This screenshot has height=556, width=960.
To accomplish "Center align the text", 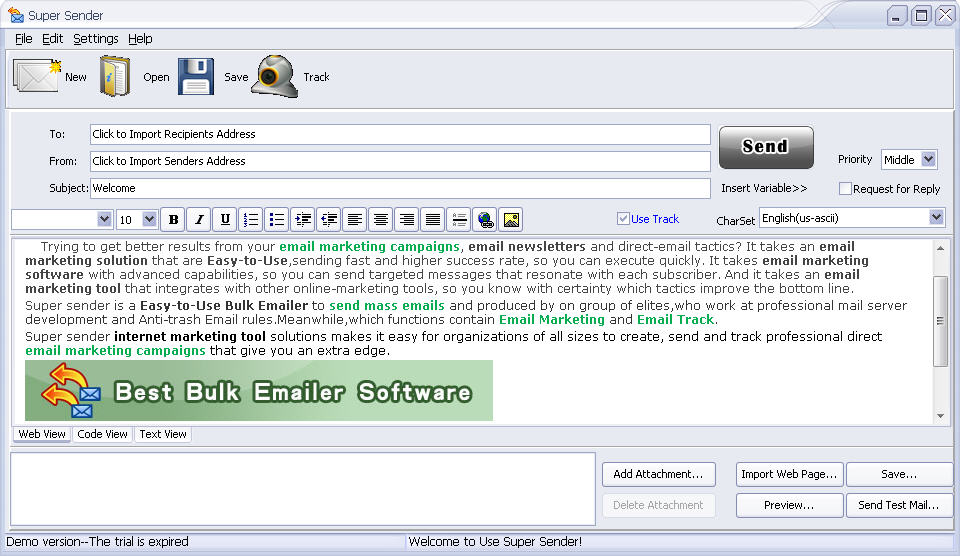I will [381, 219].
